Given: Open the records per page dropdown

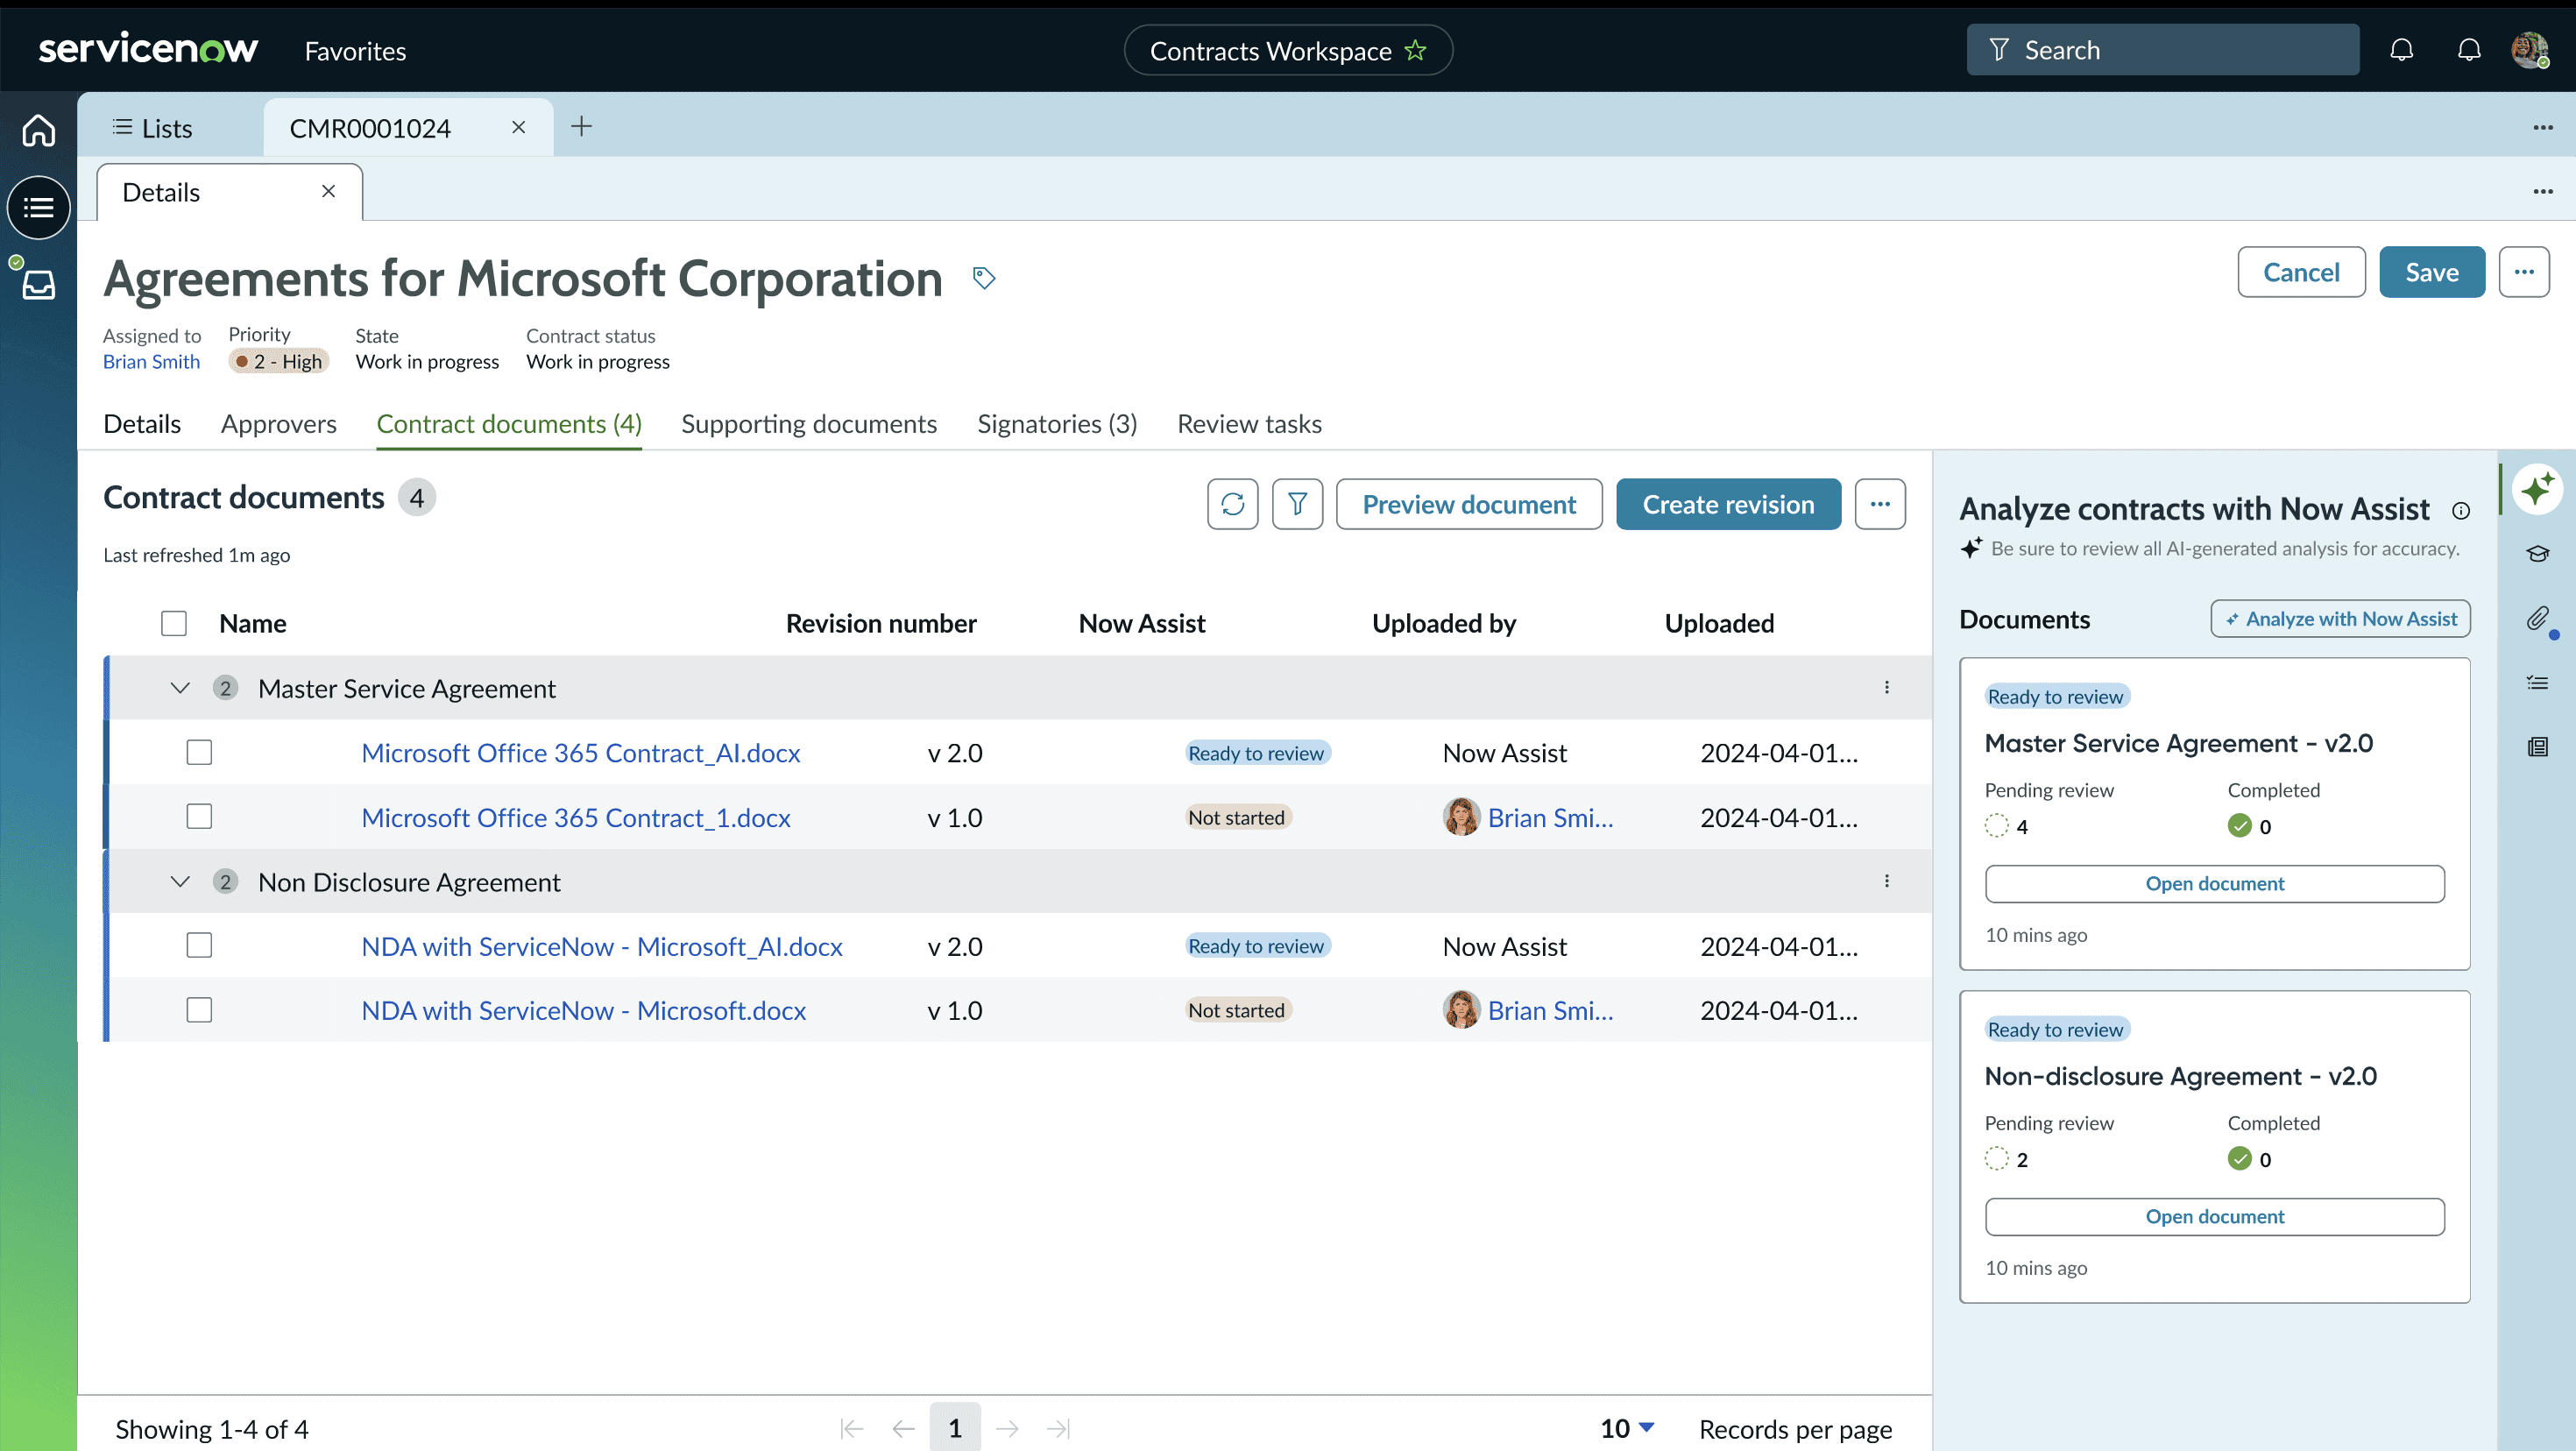Looking at the screenshot, I should pos(1627,1428).
